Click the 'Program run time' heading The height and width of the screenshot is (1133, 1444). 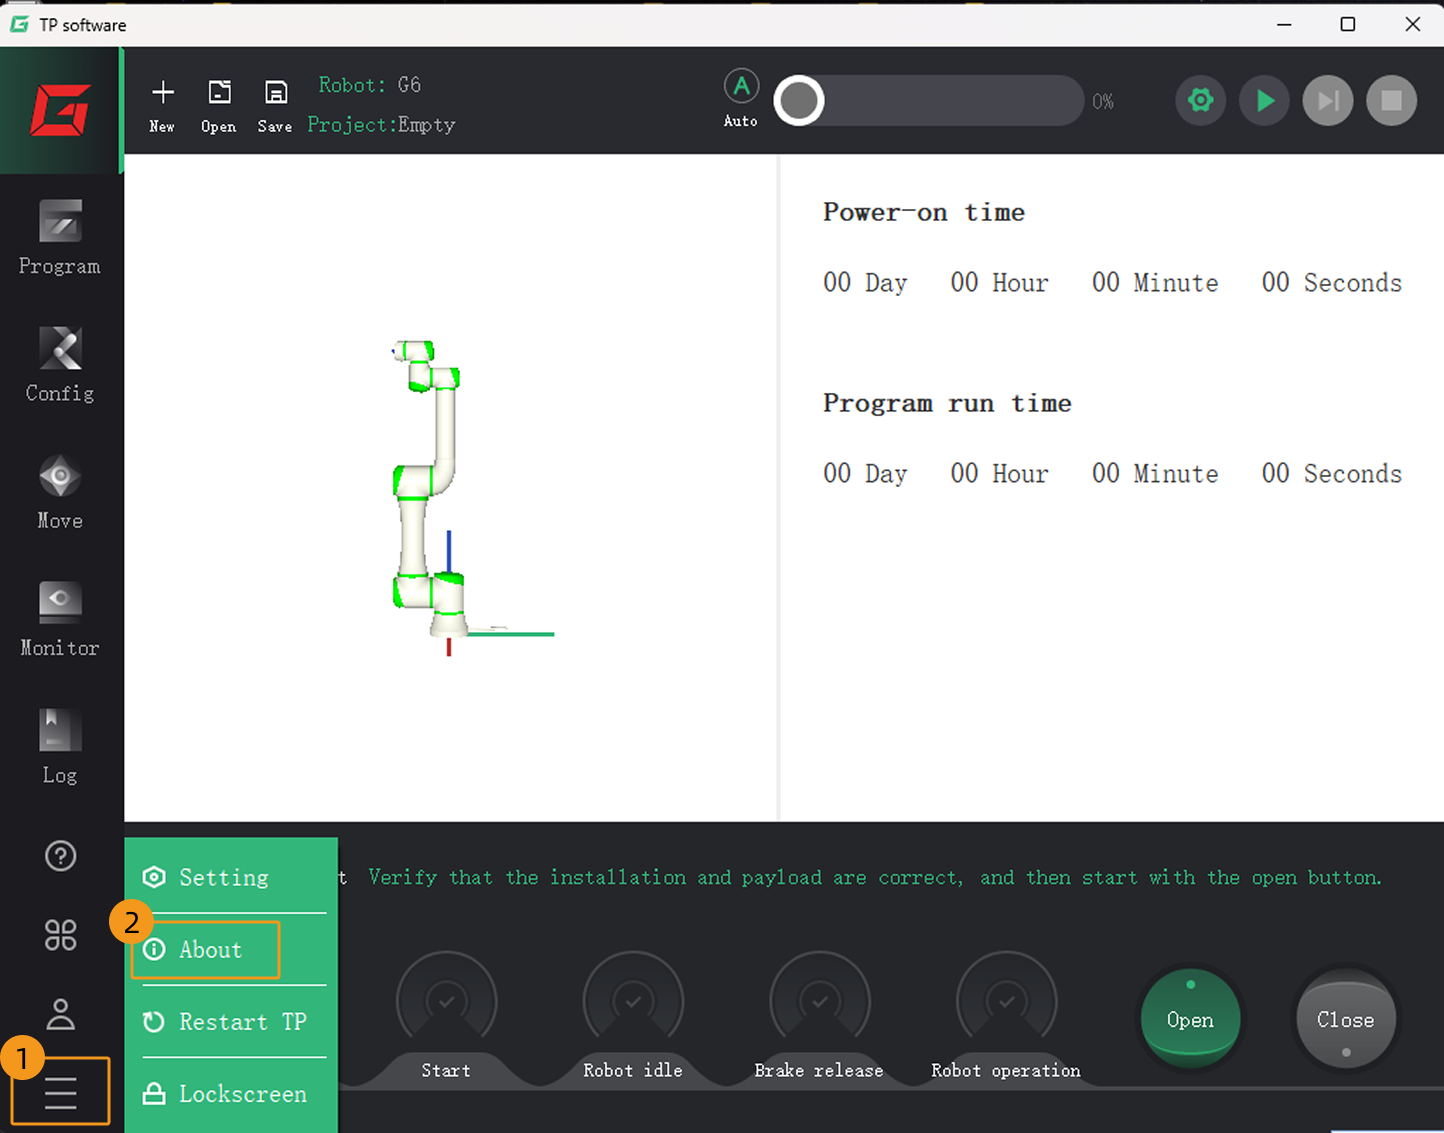pyautogui.click(x=947, y=403)
